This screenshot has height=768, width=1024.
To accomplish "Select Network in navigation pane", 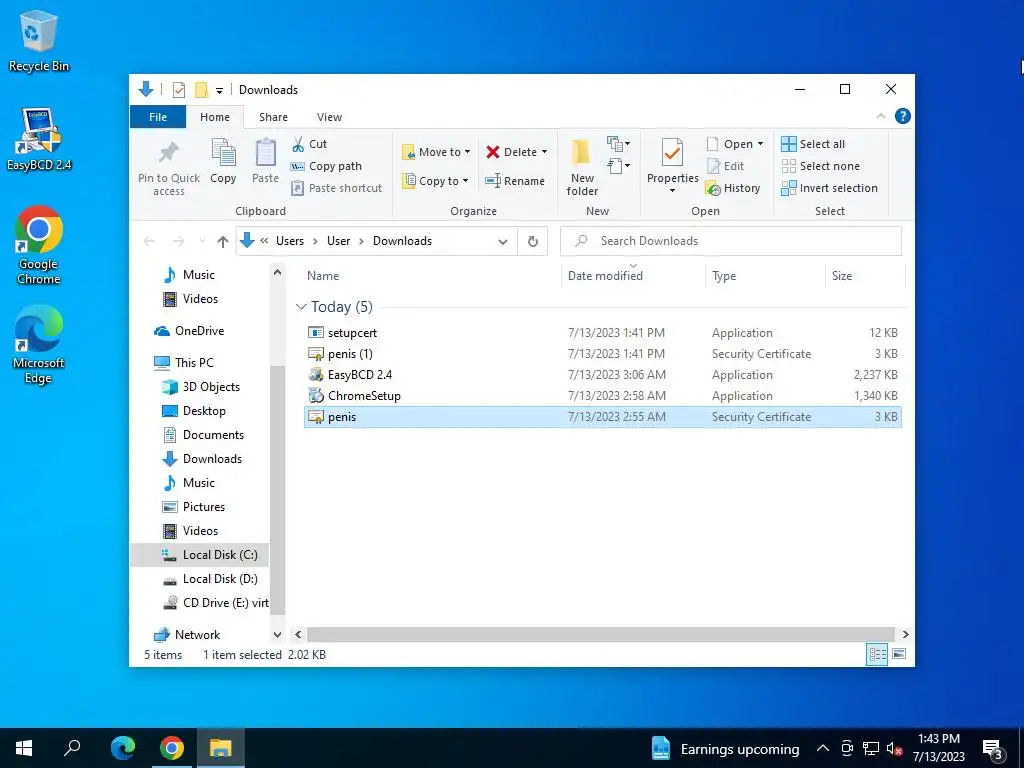I will point(197,635).
